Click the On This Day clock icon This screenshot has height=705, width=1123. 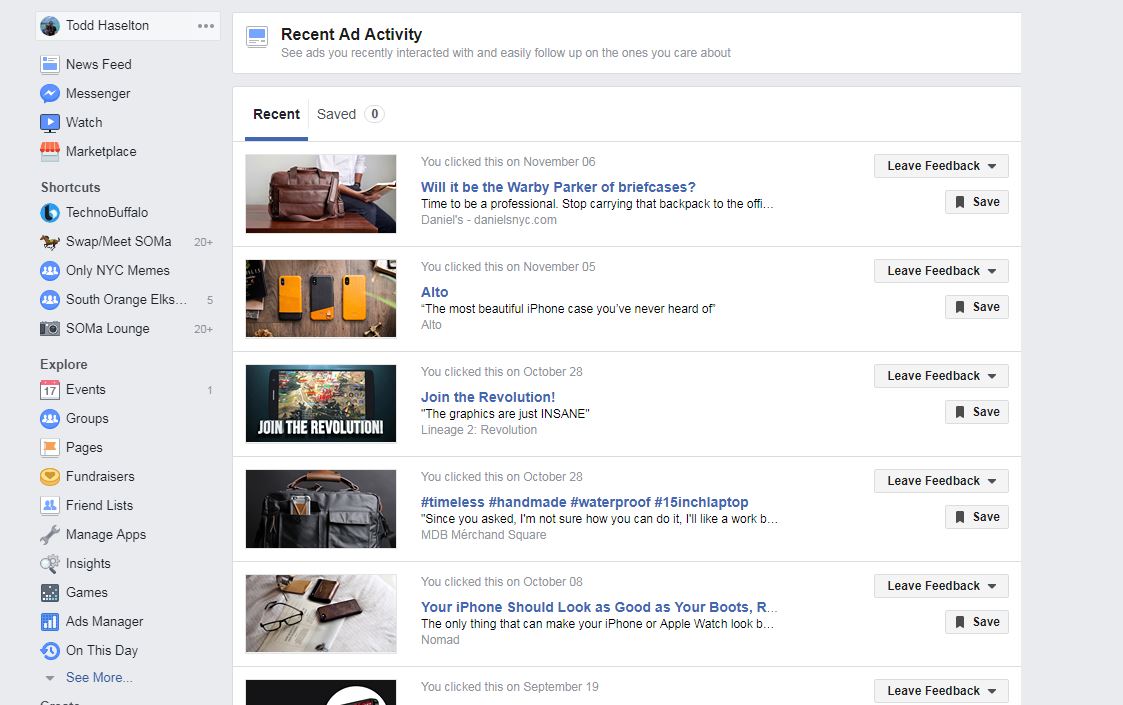(x=49, y=651)
